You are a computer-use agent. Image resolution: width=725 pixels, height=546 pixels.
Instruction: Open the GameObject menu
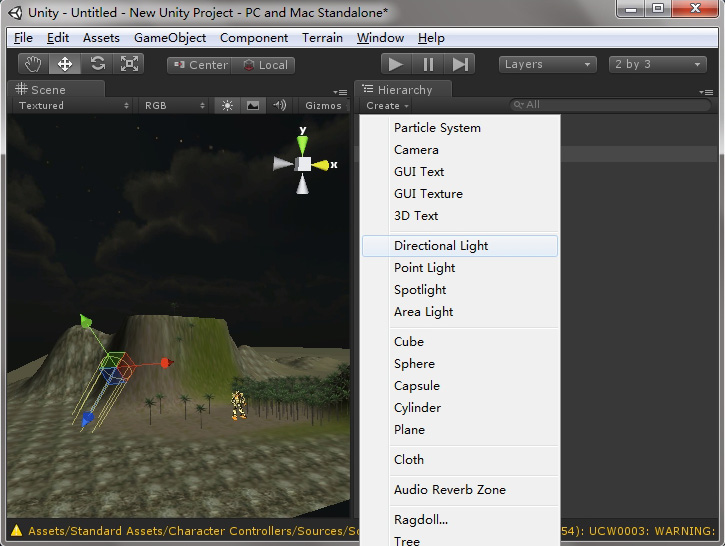(x=170, y=37)
